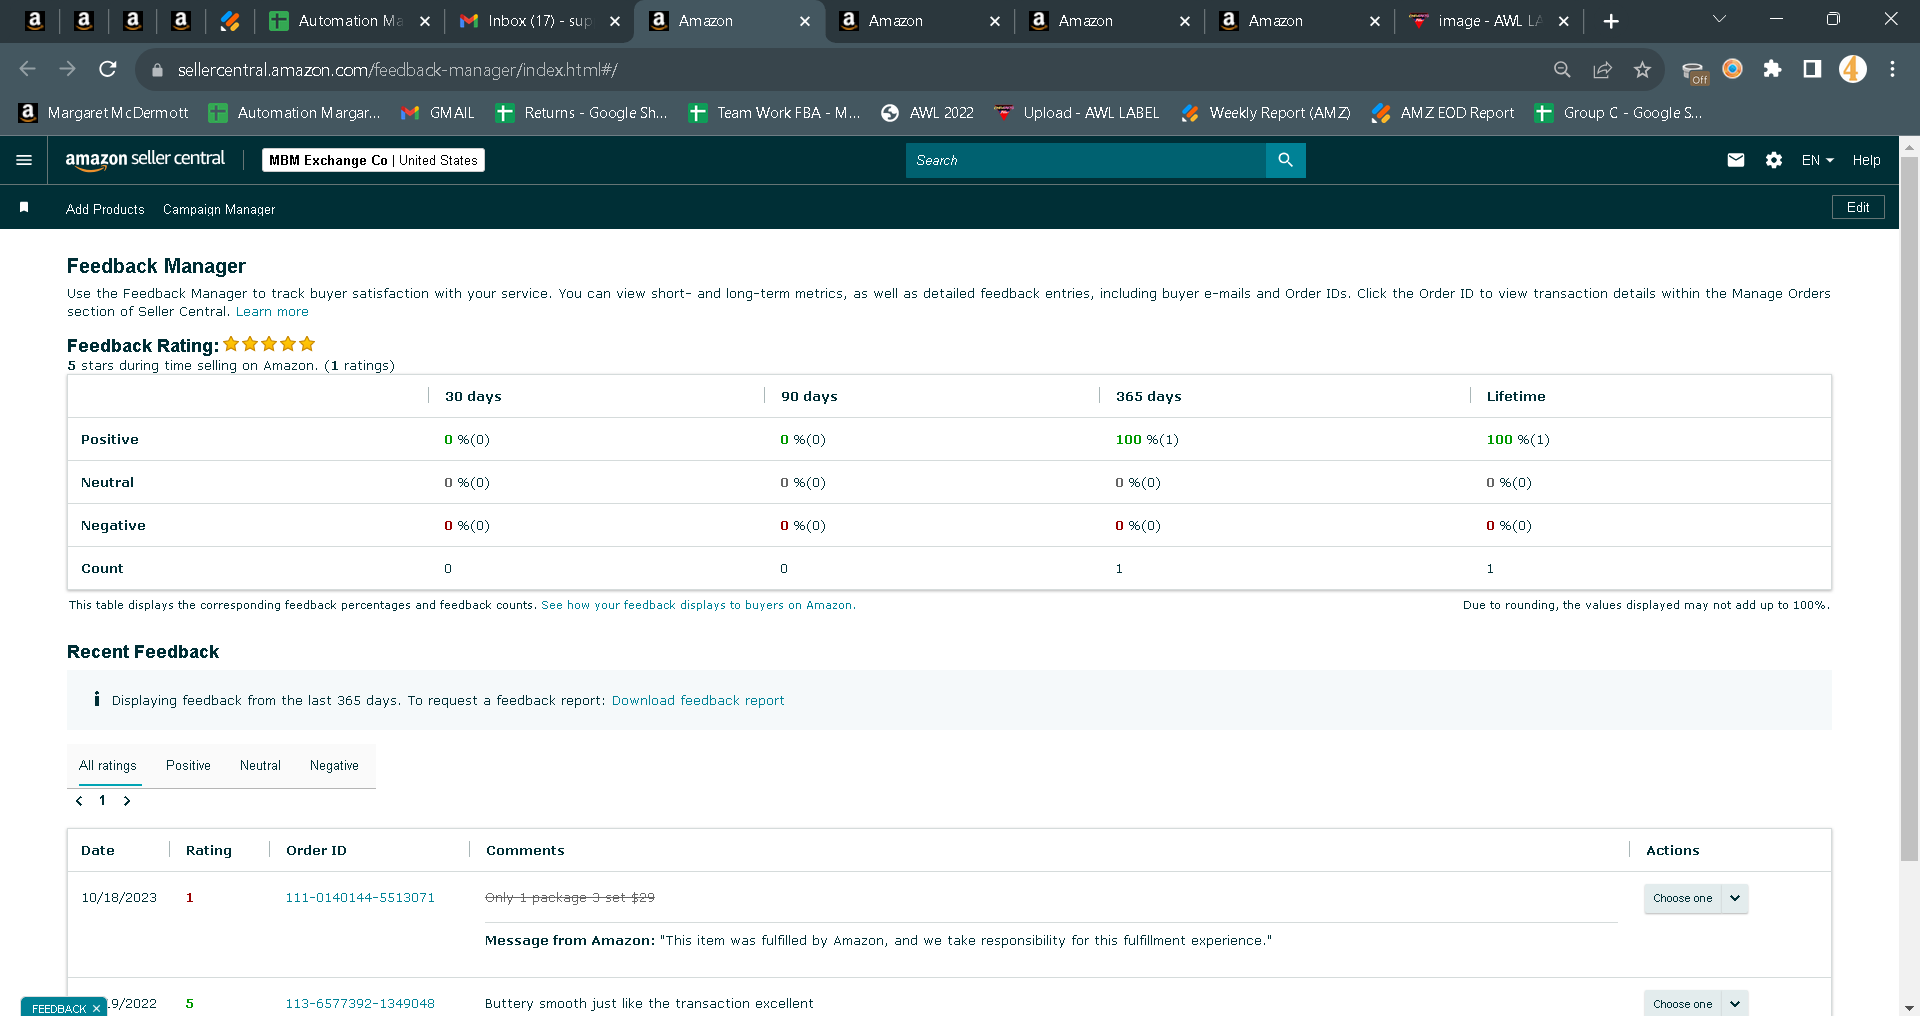Image resolution: width=1920 pixels, height=1016 pixels.
Task: Open the Choose one dropdown for order 111-0140144-5513071
Action: point(1696,898)
